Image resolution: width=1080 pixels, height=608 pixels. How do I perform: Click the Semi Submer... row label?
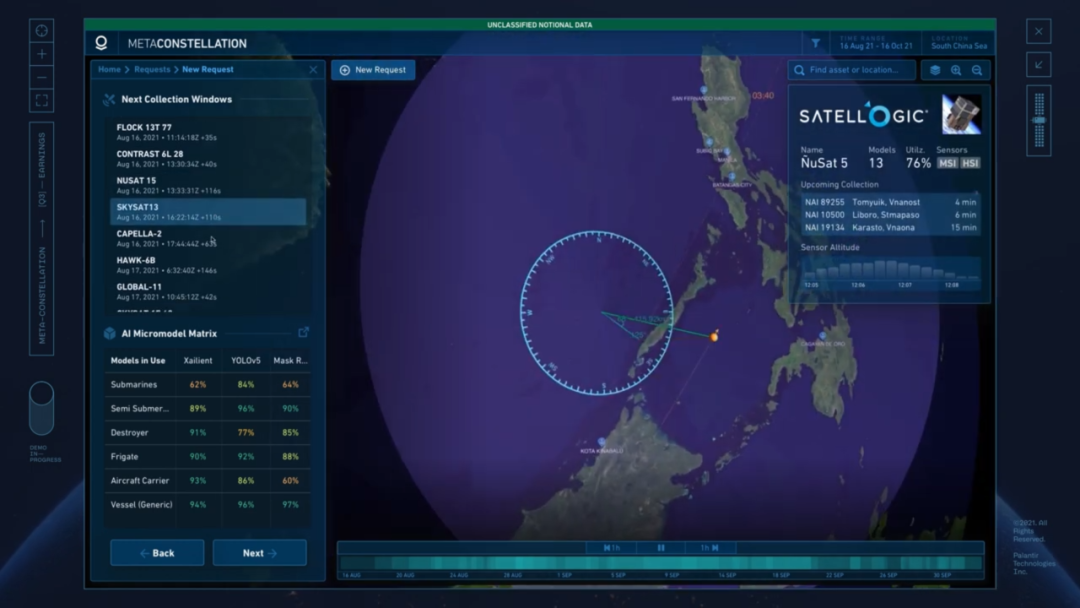[140, 409]
